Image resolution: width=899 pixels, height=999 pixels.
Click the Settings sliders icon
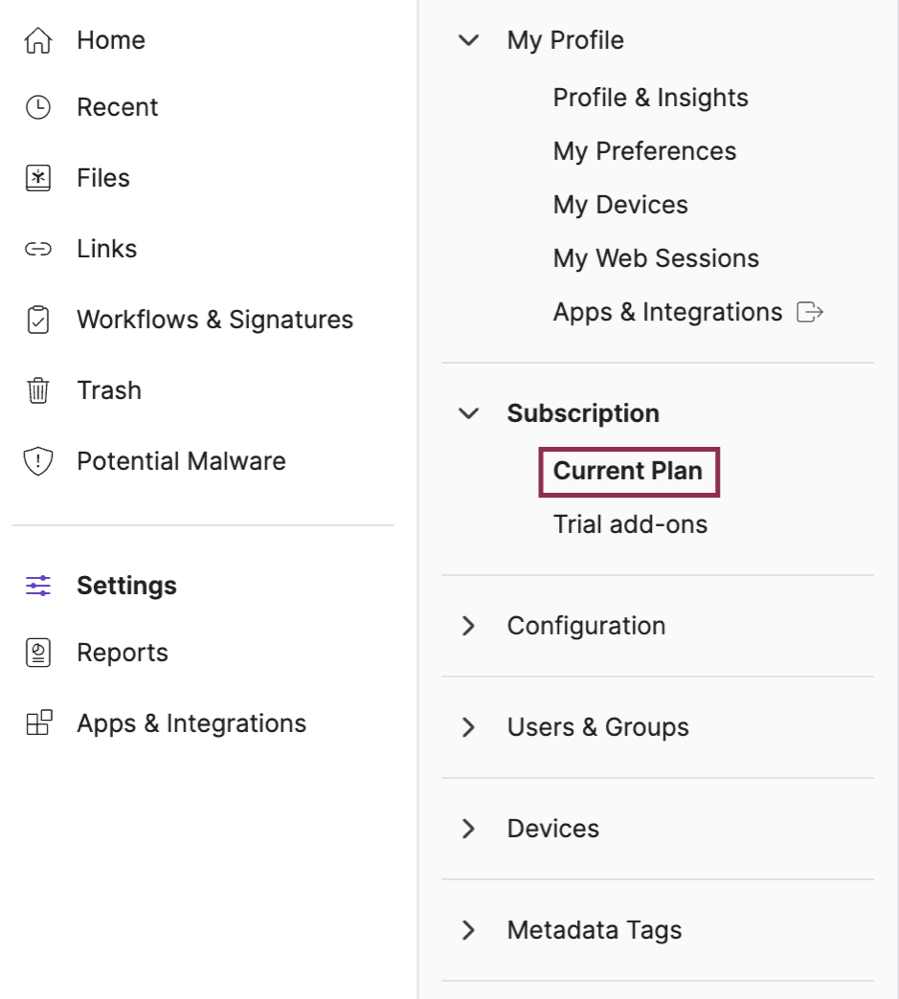pos(38,585)
